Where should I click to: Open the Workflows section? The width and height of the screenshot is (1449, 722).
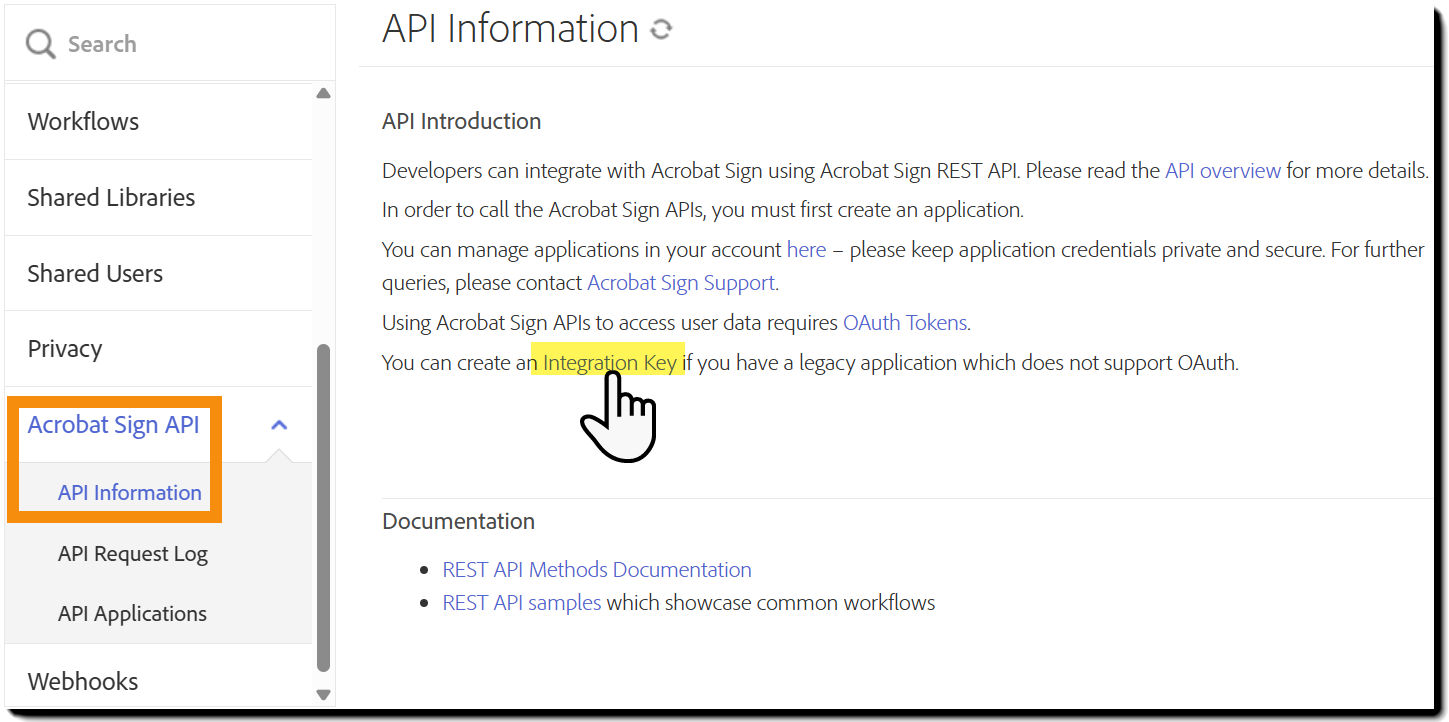83,121
